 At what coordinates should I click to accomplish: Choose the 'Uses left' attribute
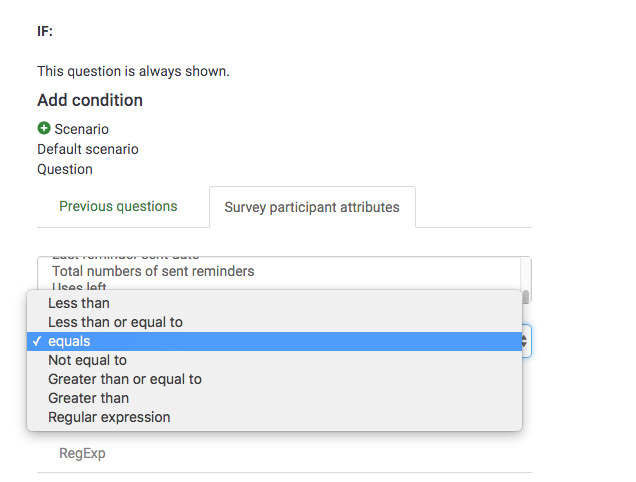(x=80, y=287)
